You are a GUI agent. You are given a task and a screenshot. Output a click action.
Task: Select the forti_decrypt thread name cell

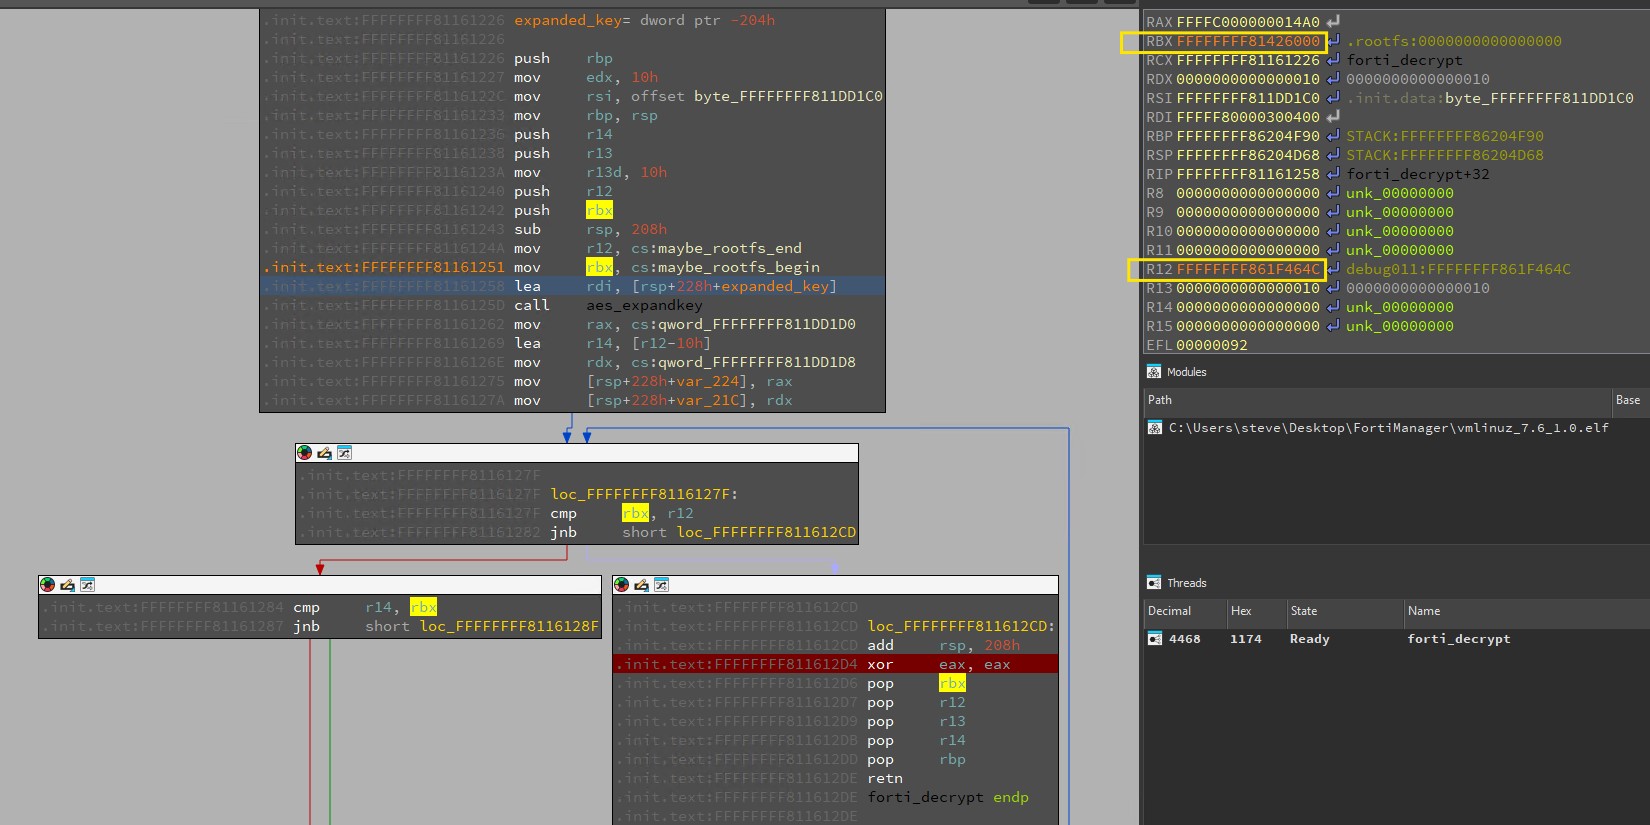[1459, 639]
